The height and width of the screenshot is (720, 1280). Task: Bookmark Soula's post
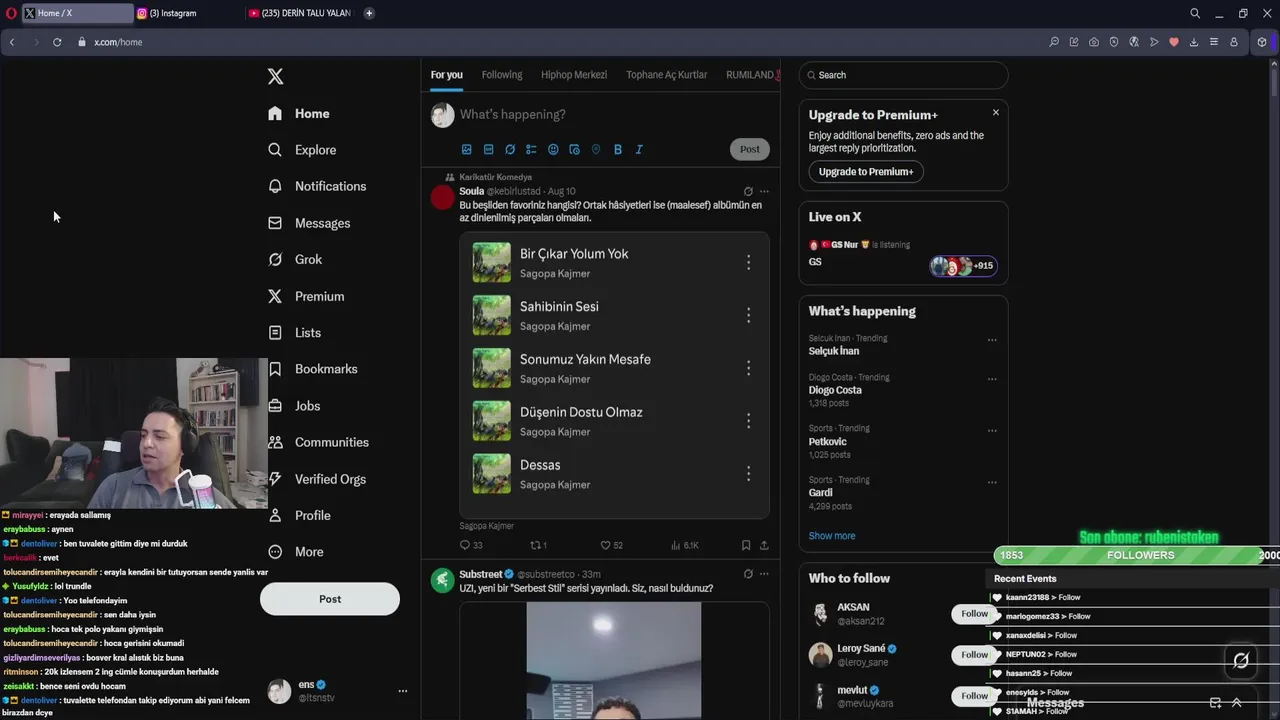tap(746, 545)
